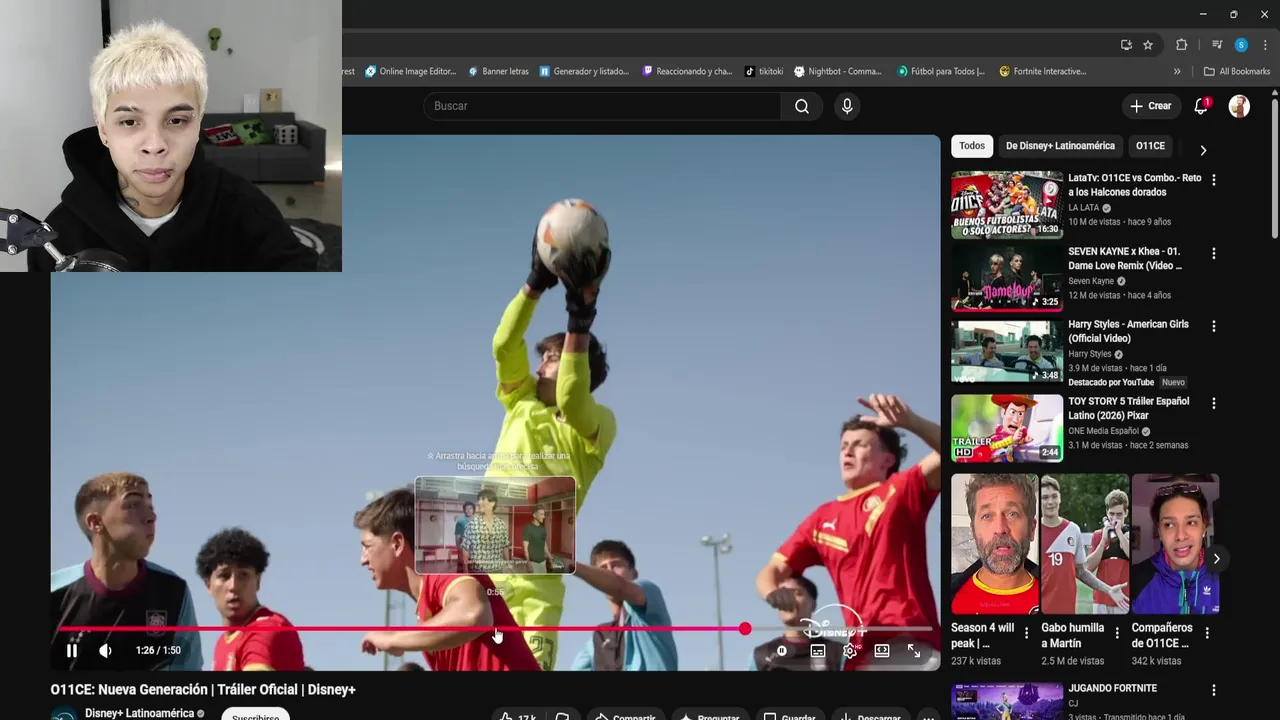Open Harry Styles American Girls video
This screenshot has height=720, width=1280.
coord(1128,331)
